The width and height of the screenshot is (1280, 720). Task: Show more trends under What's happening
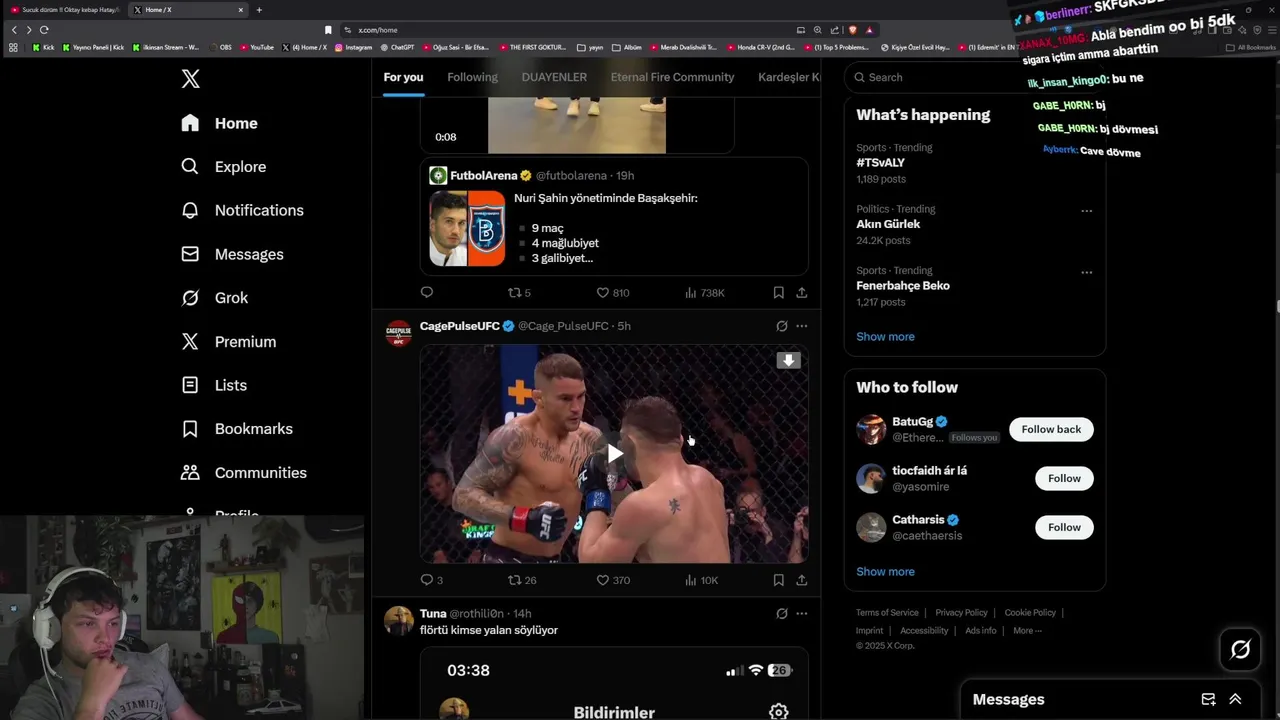885,337
